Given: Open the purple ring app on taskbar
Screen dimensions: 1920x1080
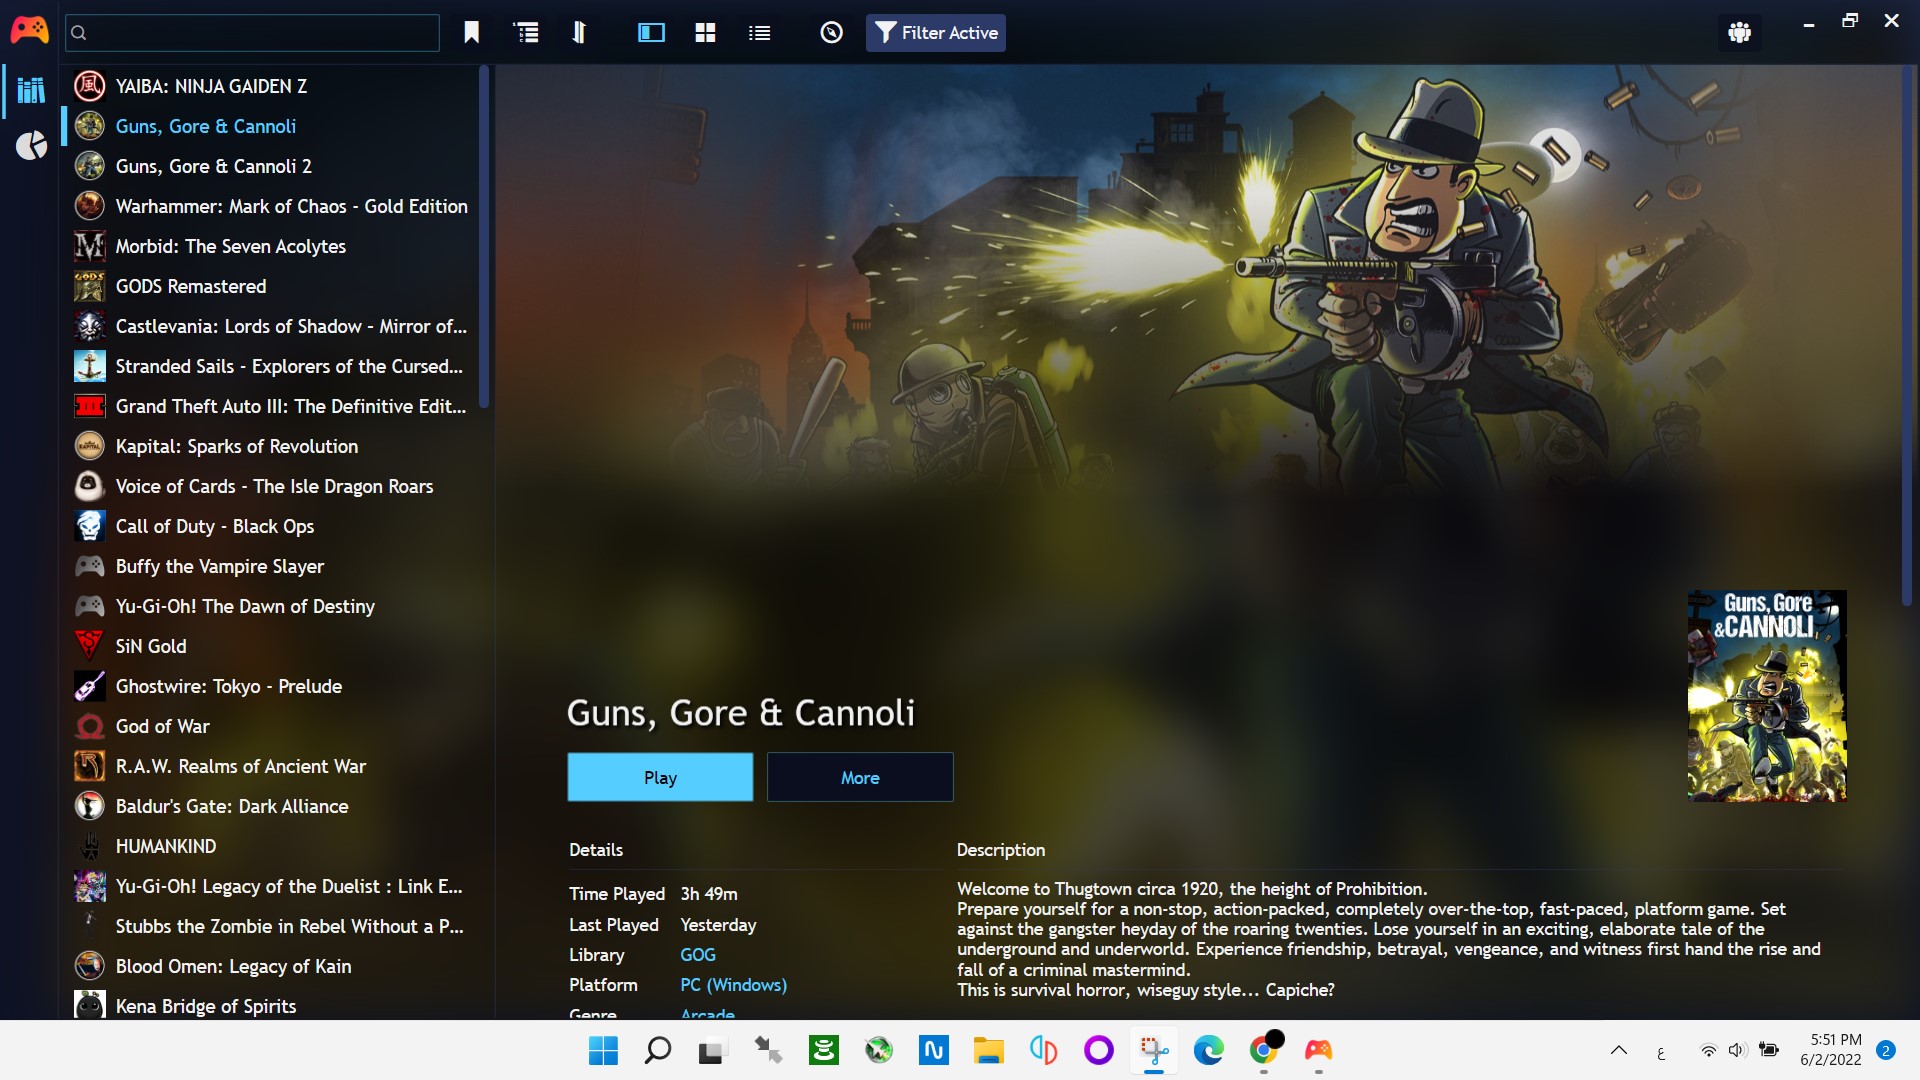Looking at the screenshot, I should point(1099,1050).
